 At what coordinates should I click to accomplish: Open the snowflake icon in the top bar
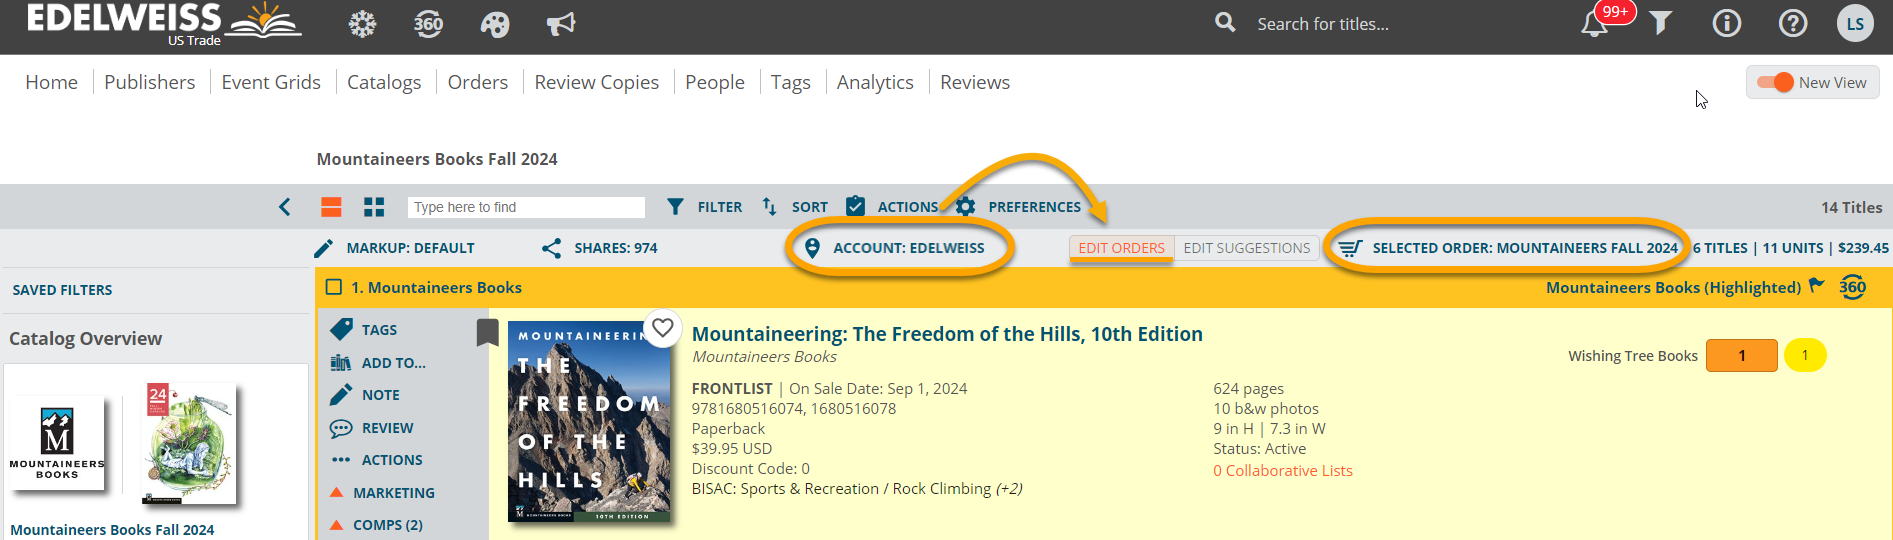pyautogui.click(x=362, y=24)
